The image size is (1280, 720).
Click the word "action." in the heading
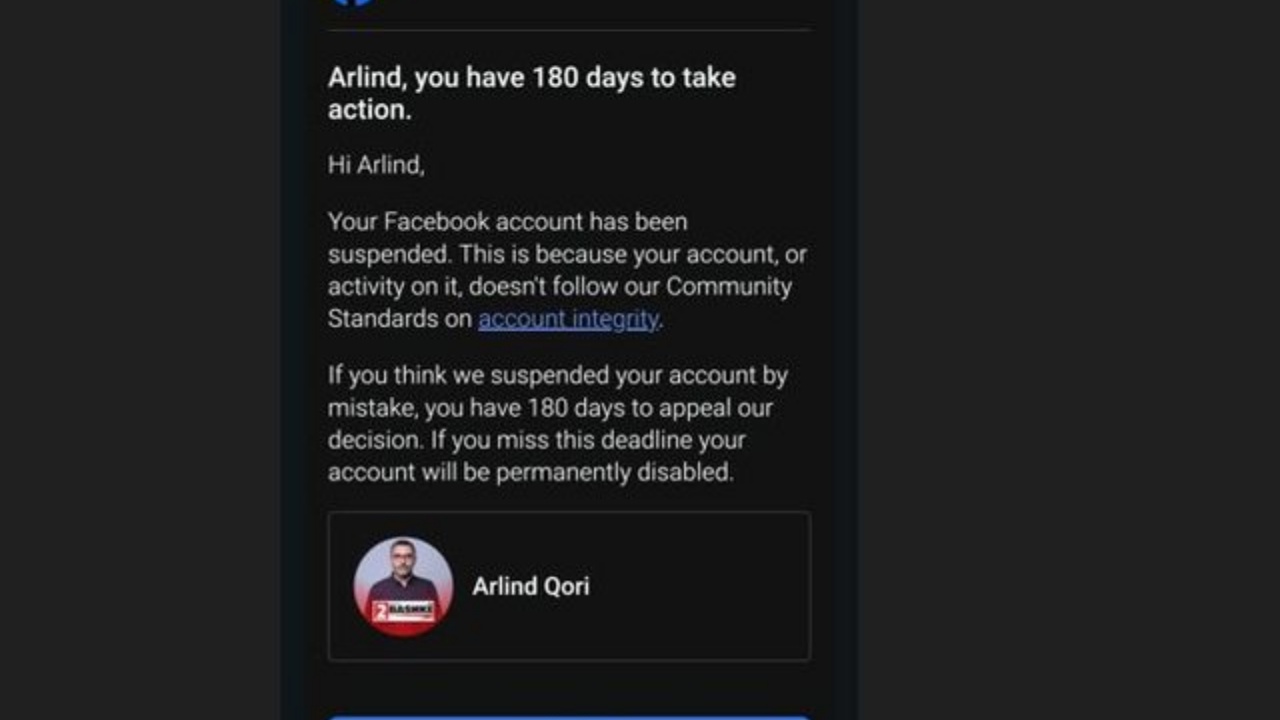pos(369,110)
